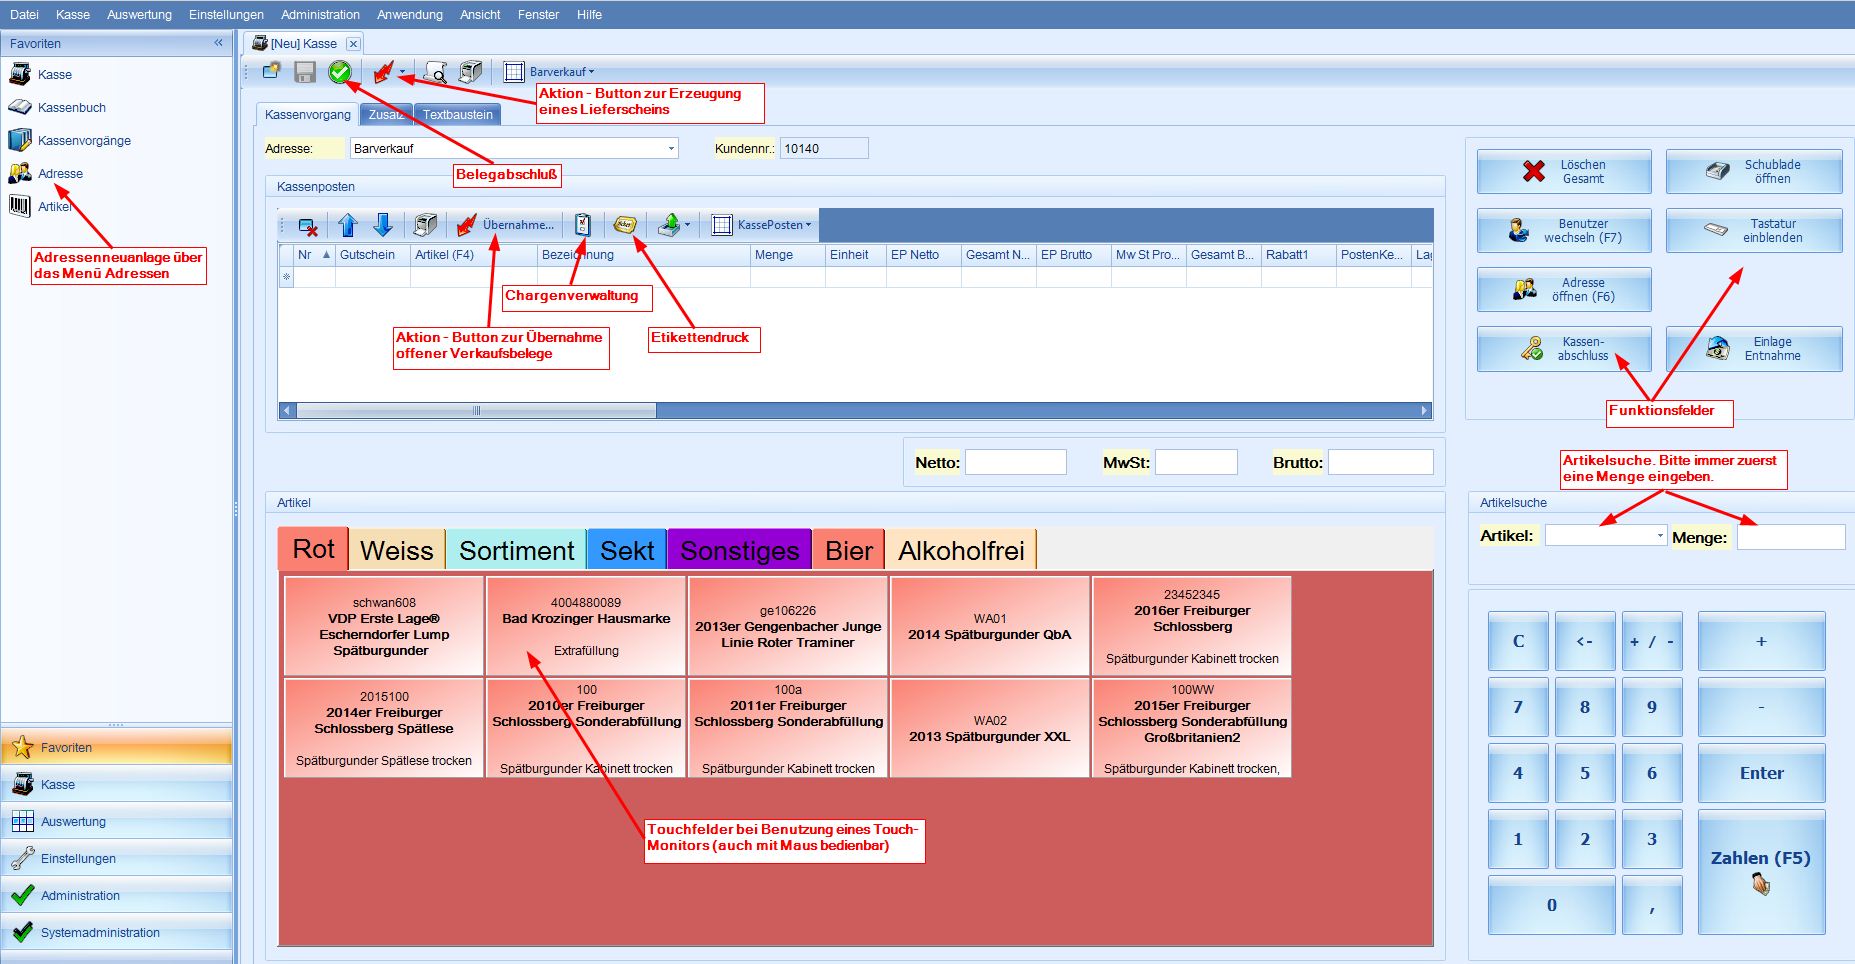Click the Zahlen (F5) button
Viewport: 1855px width, 964px height.
coord(1761,871)
